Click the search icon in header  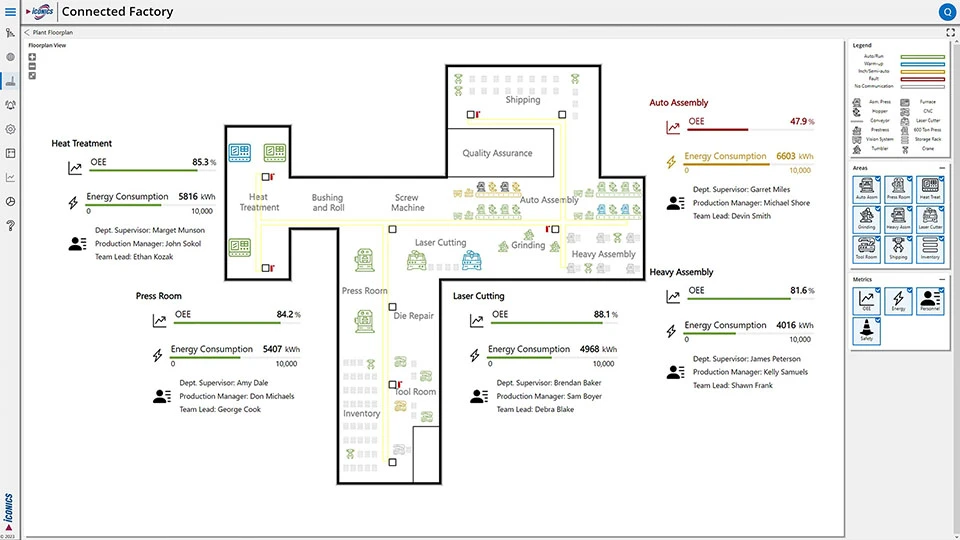pyautogui.click(x=946, y=12)
